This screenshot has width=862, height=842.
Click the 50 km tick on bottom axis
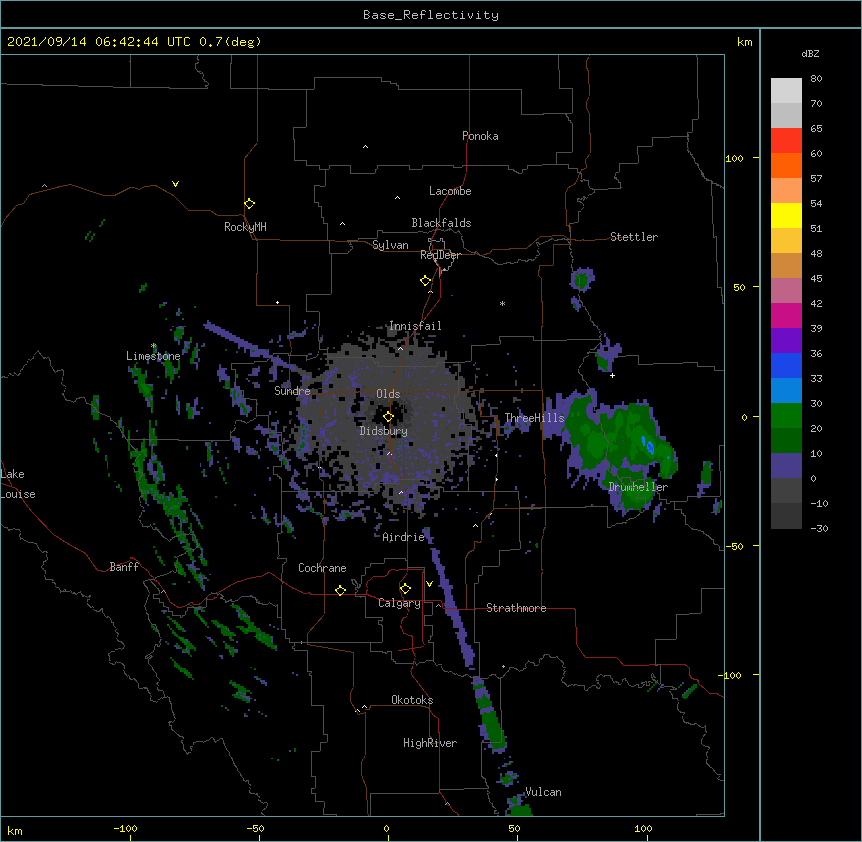(514, 828)
